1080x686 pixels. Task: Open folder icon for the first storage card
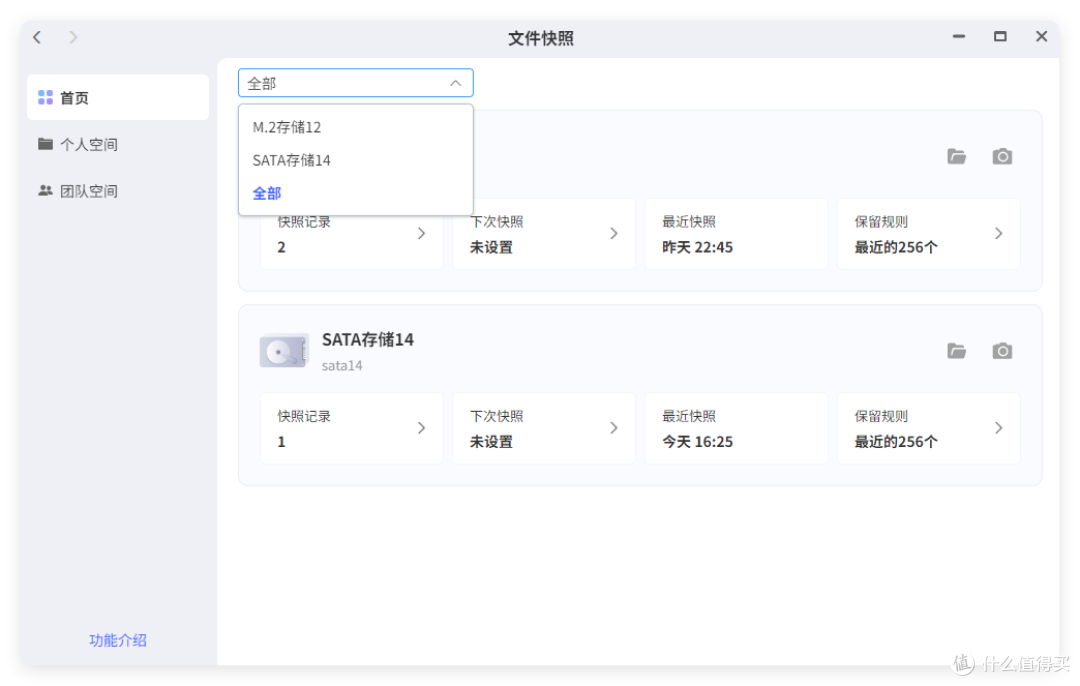[956, 156]
